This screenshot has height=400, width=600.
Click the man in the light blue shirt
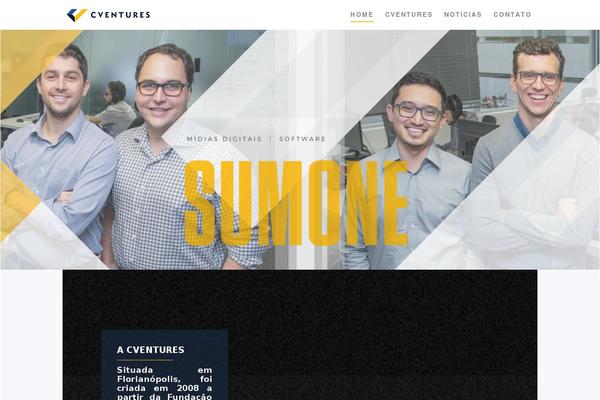(x=57, y=153)
